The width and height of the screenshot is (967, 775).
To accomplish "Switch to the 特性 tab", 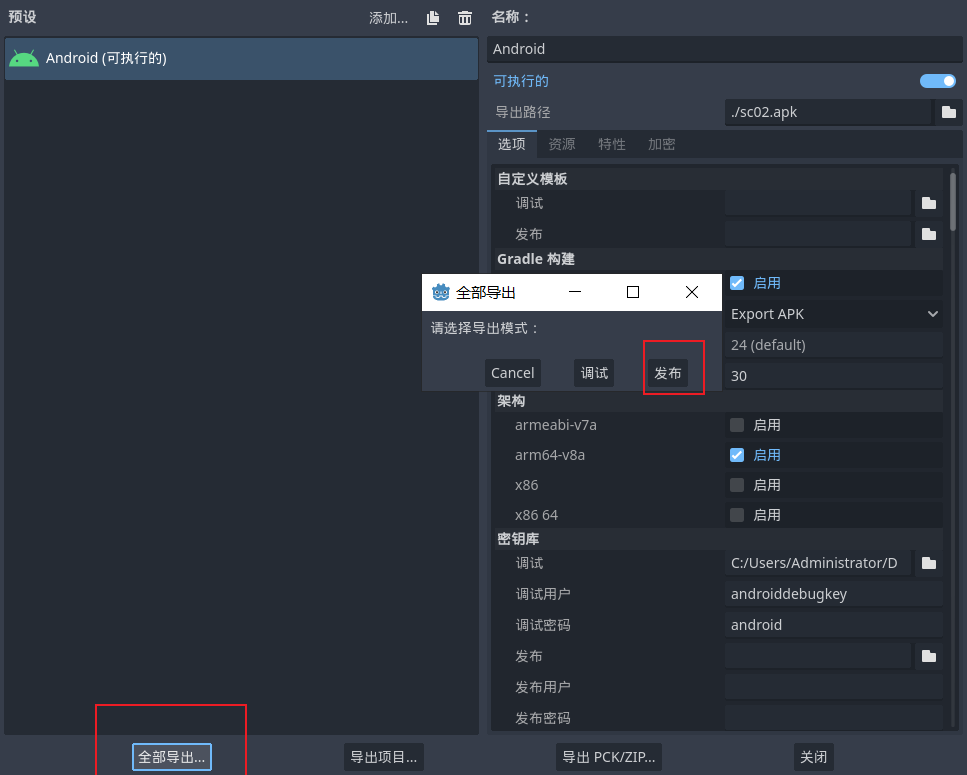I will pos(612,144).
